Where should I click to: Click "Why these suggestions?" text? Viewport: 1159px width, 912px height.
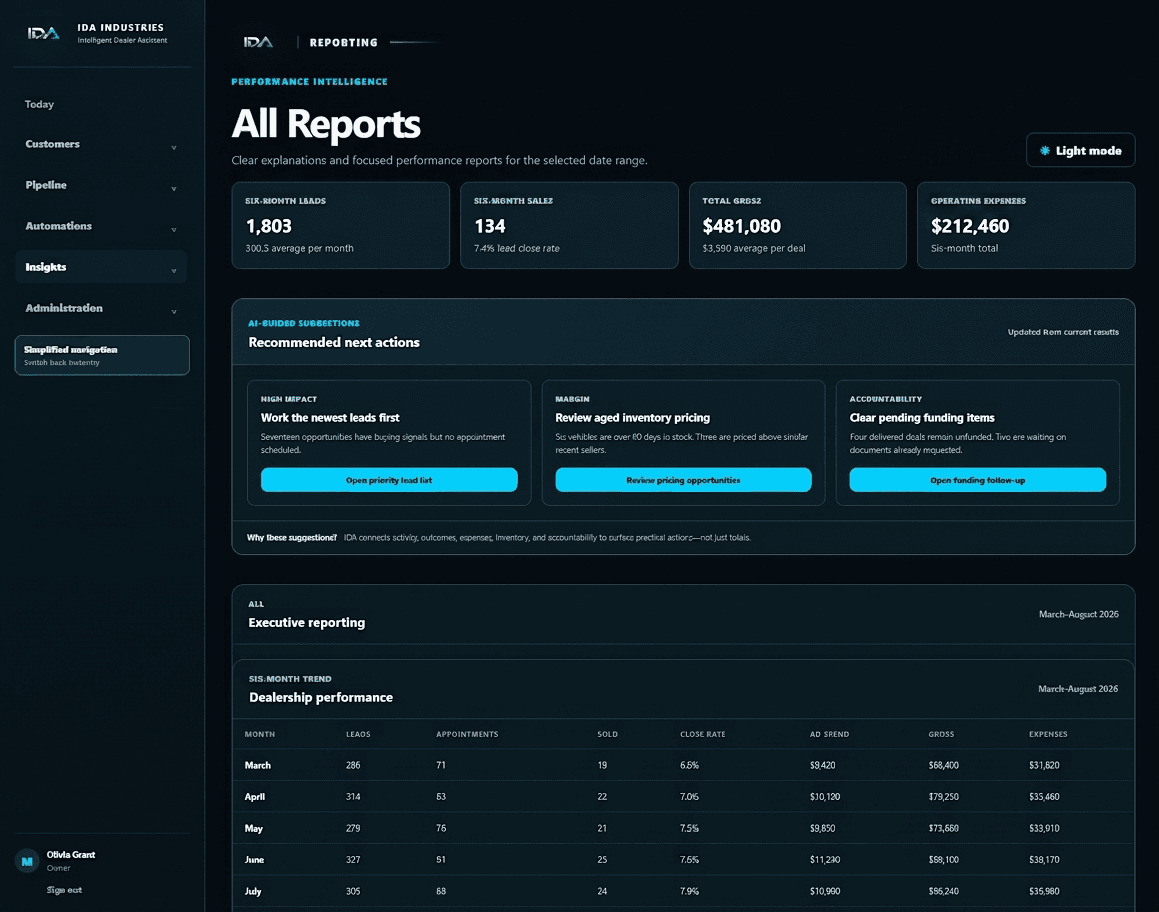(x=292, y=537)
